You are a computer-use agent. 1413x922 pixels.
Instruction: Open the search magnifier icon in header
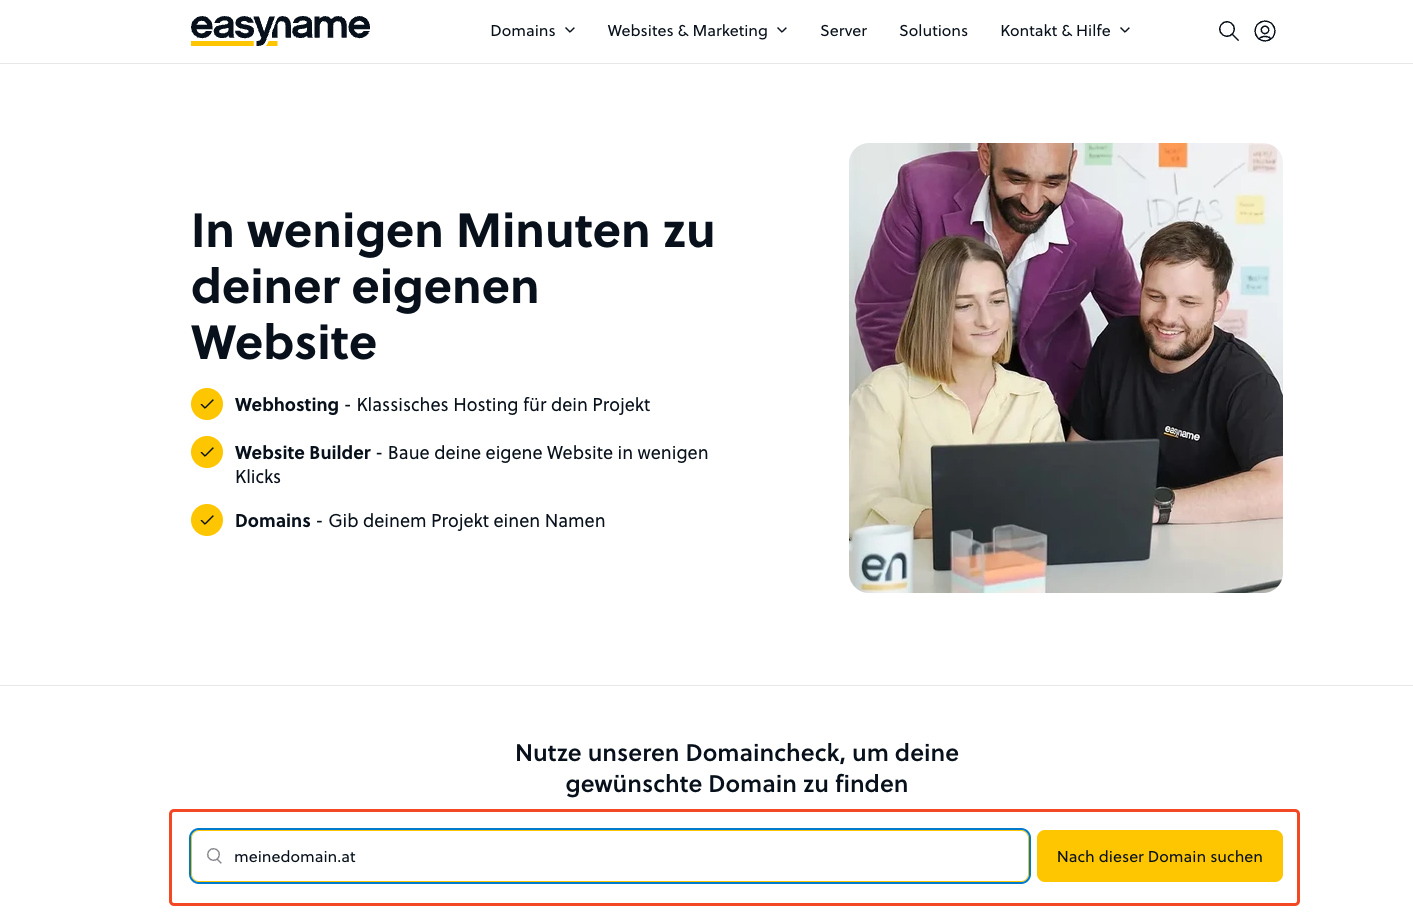click(x=1228, y=31)
